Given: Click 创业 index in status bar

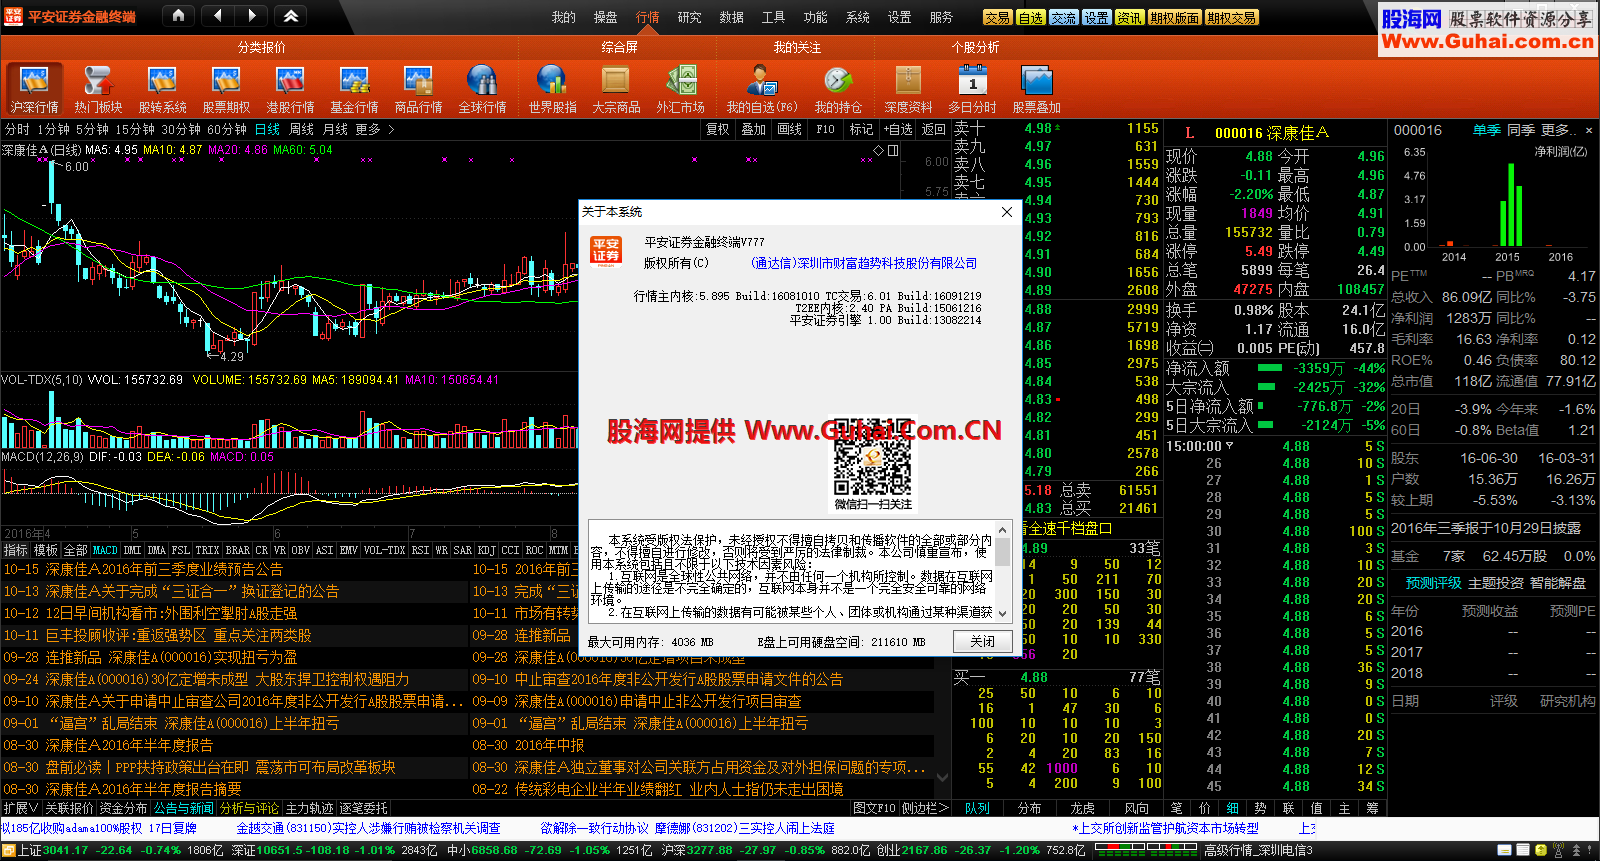Looking at the screenshot, I should tap(889, 850).
